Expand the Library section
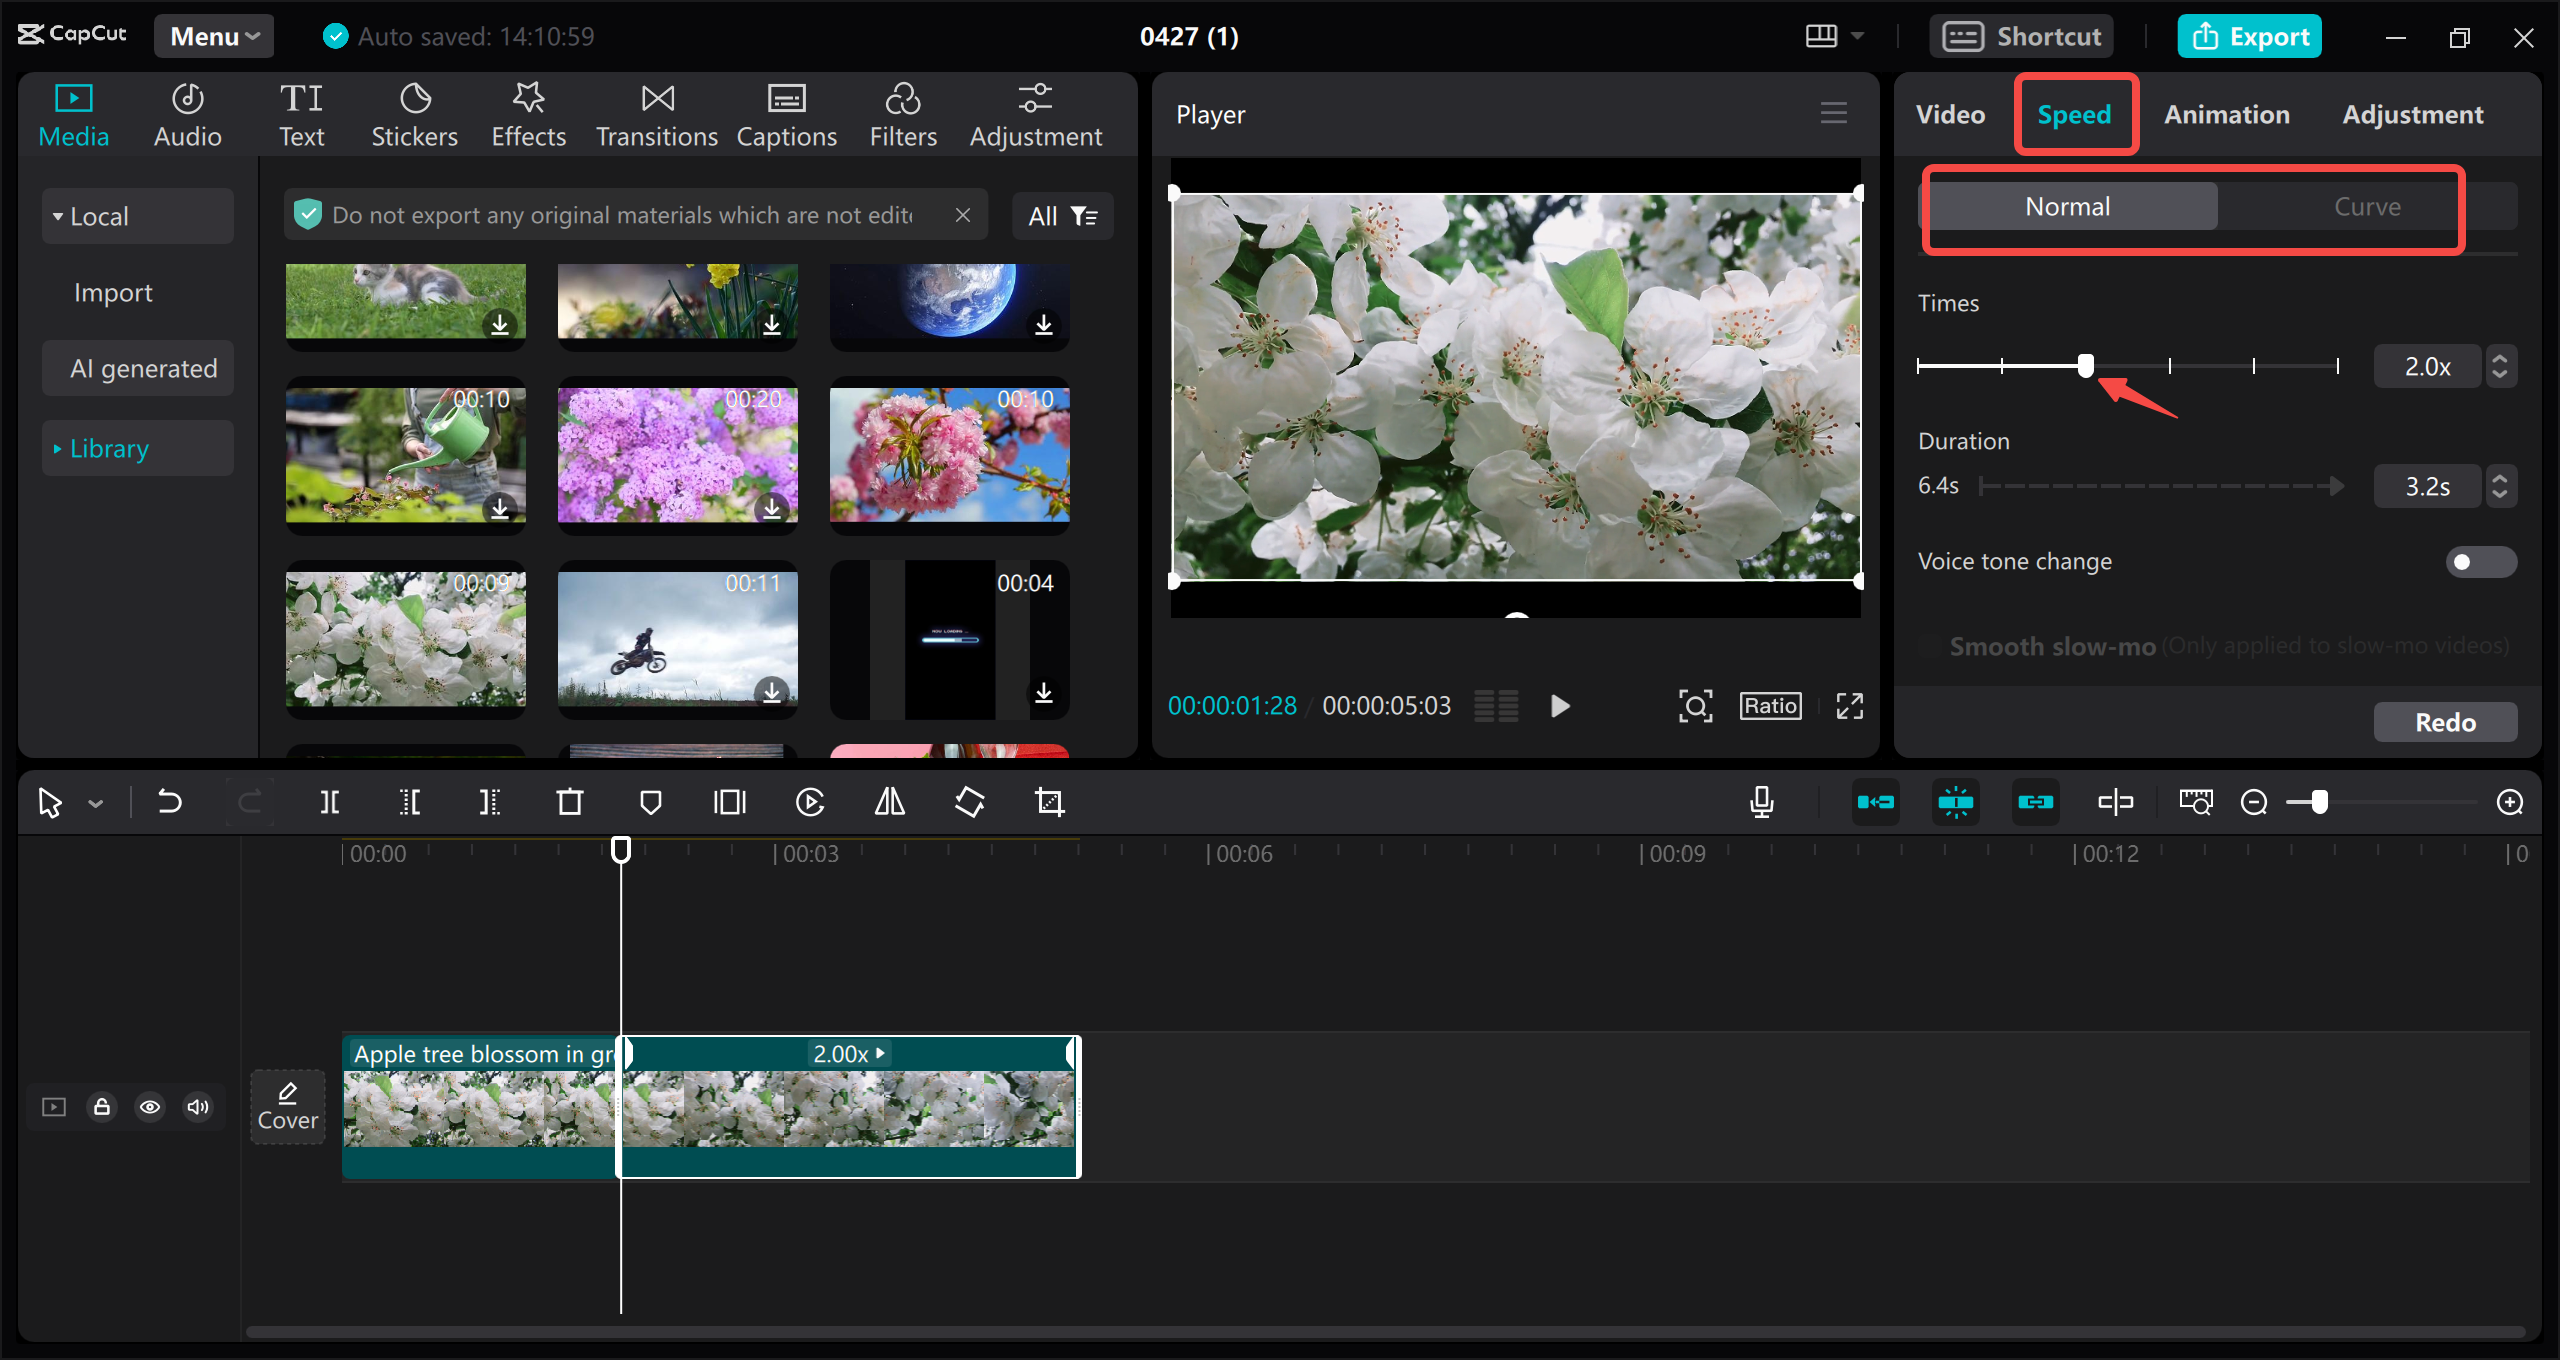The image size is (2560, 1360). [138, 448]
